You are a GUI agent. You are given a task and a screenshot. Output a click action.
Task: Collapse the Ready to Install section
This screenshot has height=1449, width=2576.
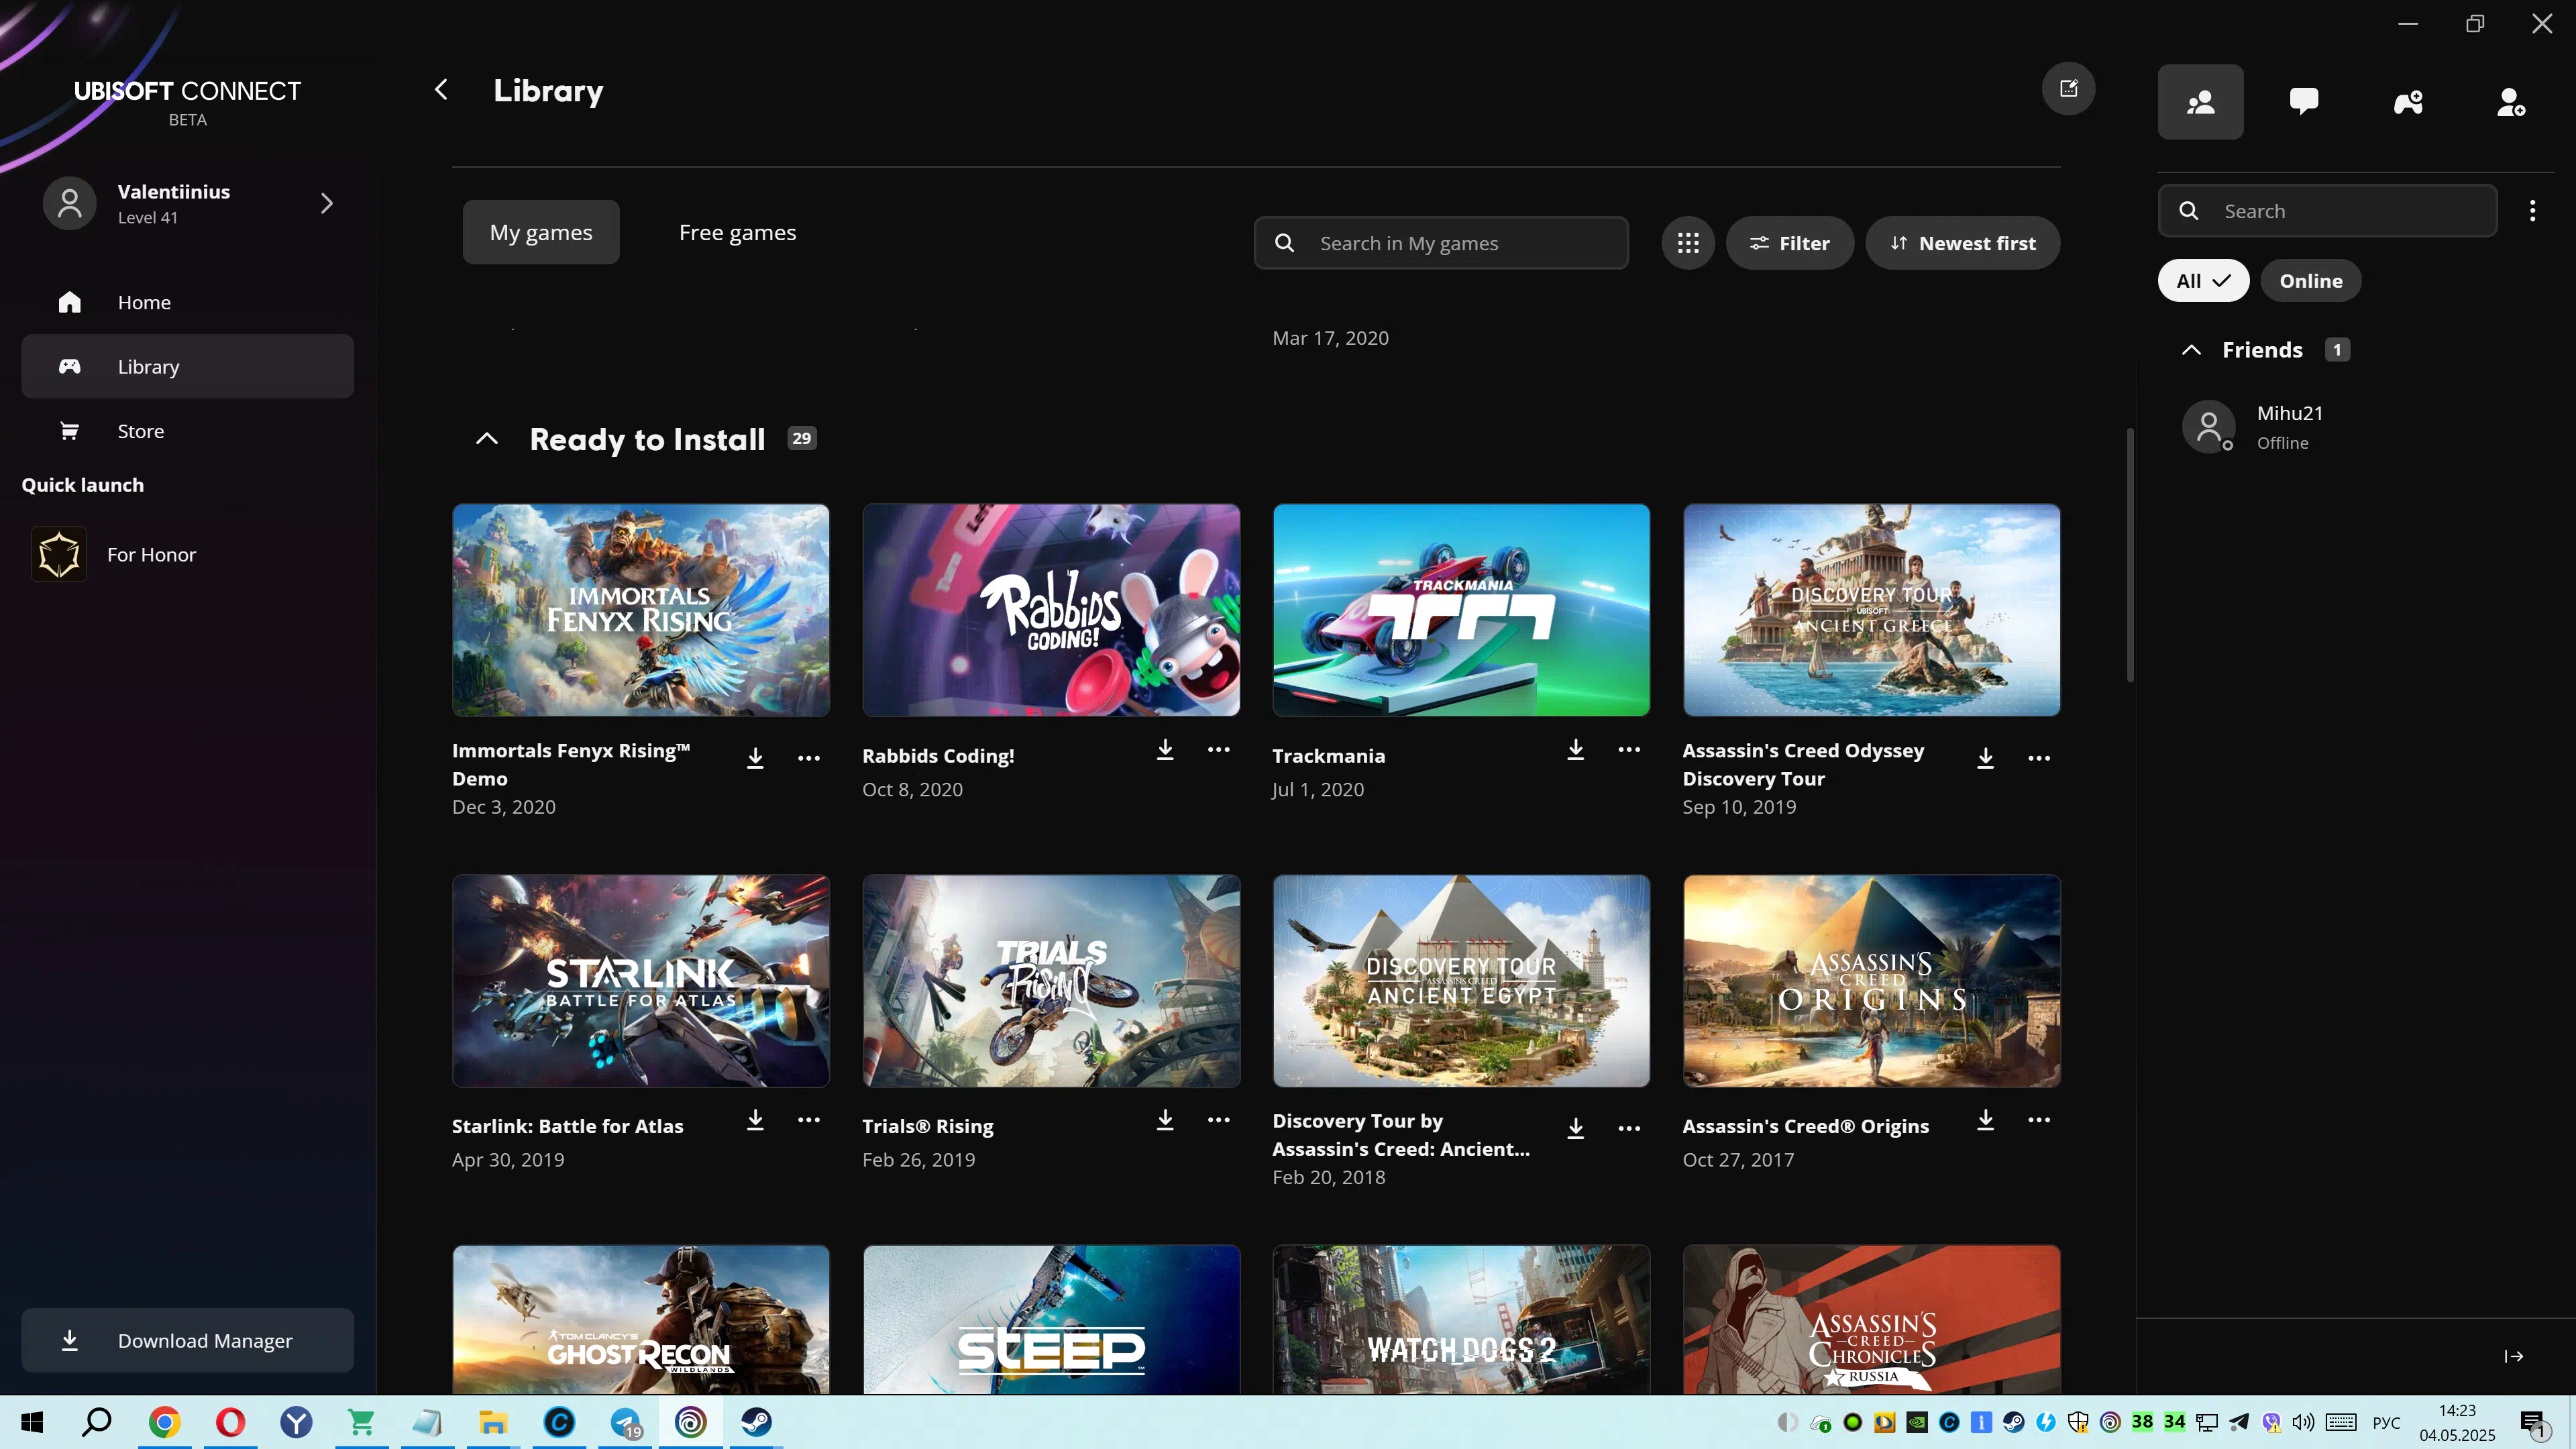(487, 439)
